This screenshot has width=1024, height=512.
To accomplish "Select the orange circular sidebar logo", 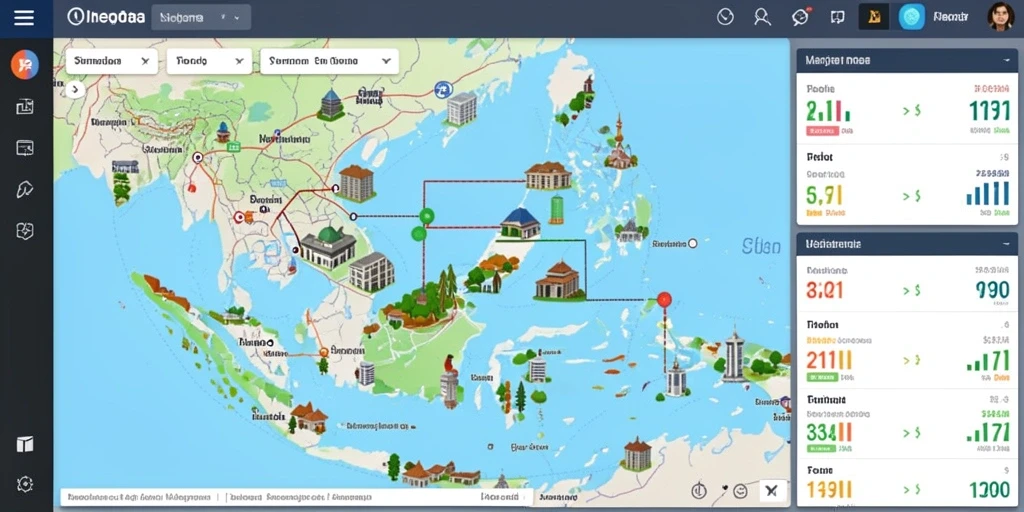I will pos(25,65).
